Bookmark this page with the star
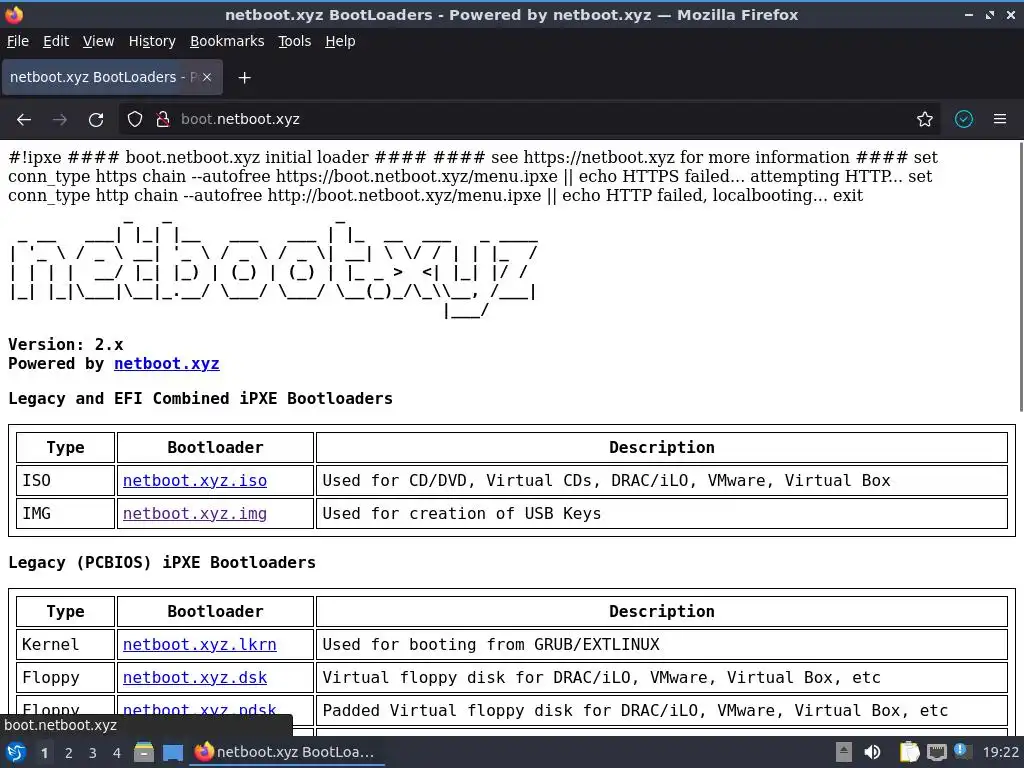Viewport: 1024px width, 768px height. click(925, 119)
